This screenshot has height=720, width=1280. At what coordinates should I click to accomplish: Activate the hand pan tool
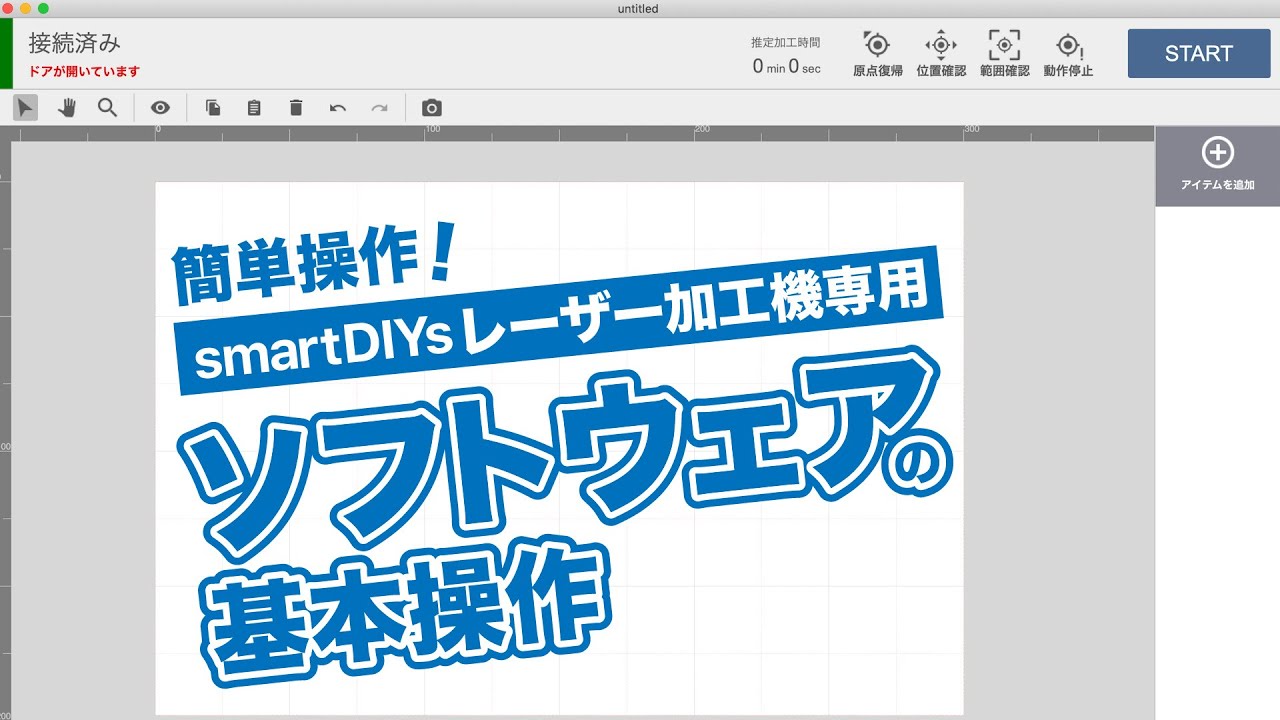point(67,107)
